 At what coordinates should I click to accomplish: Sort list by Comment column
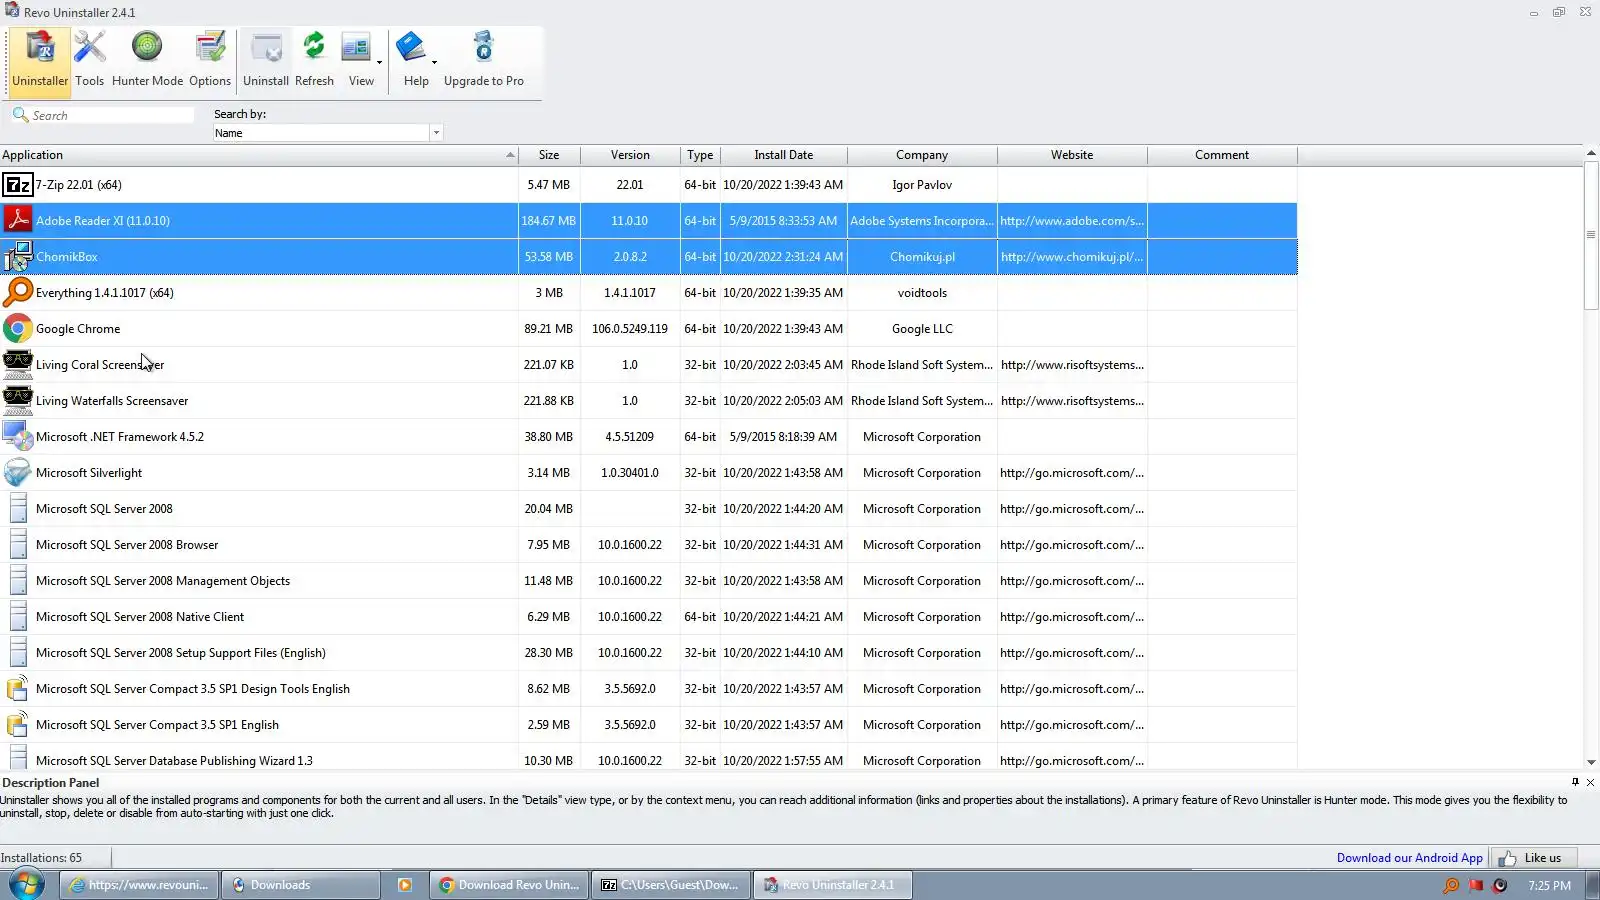1222,155
